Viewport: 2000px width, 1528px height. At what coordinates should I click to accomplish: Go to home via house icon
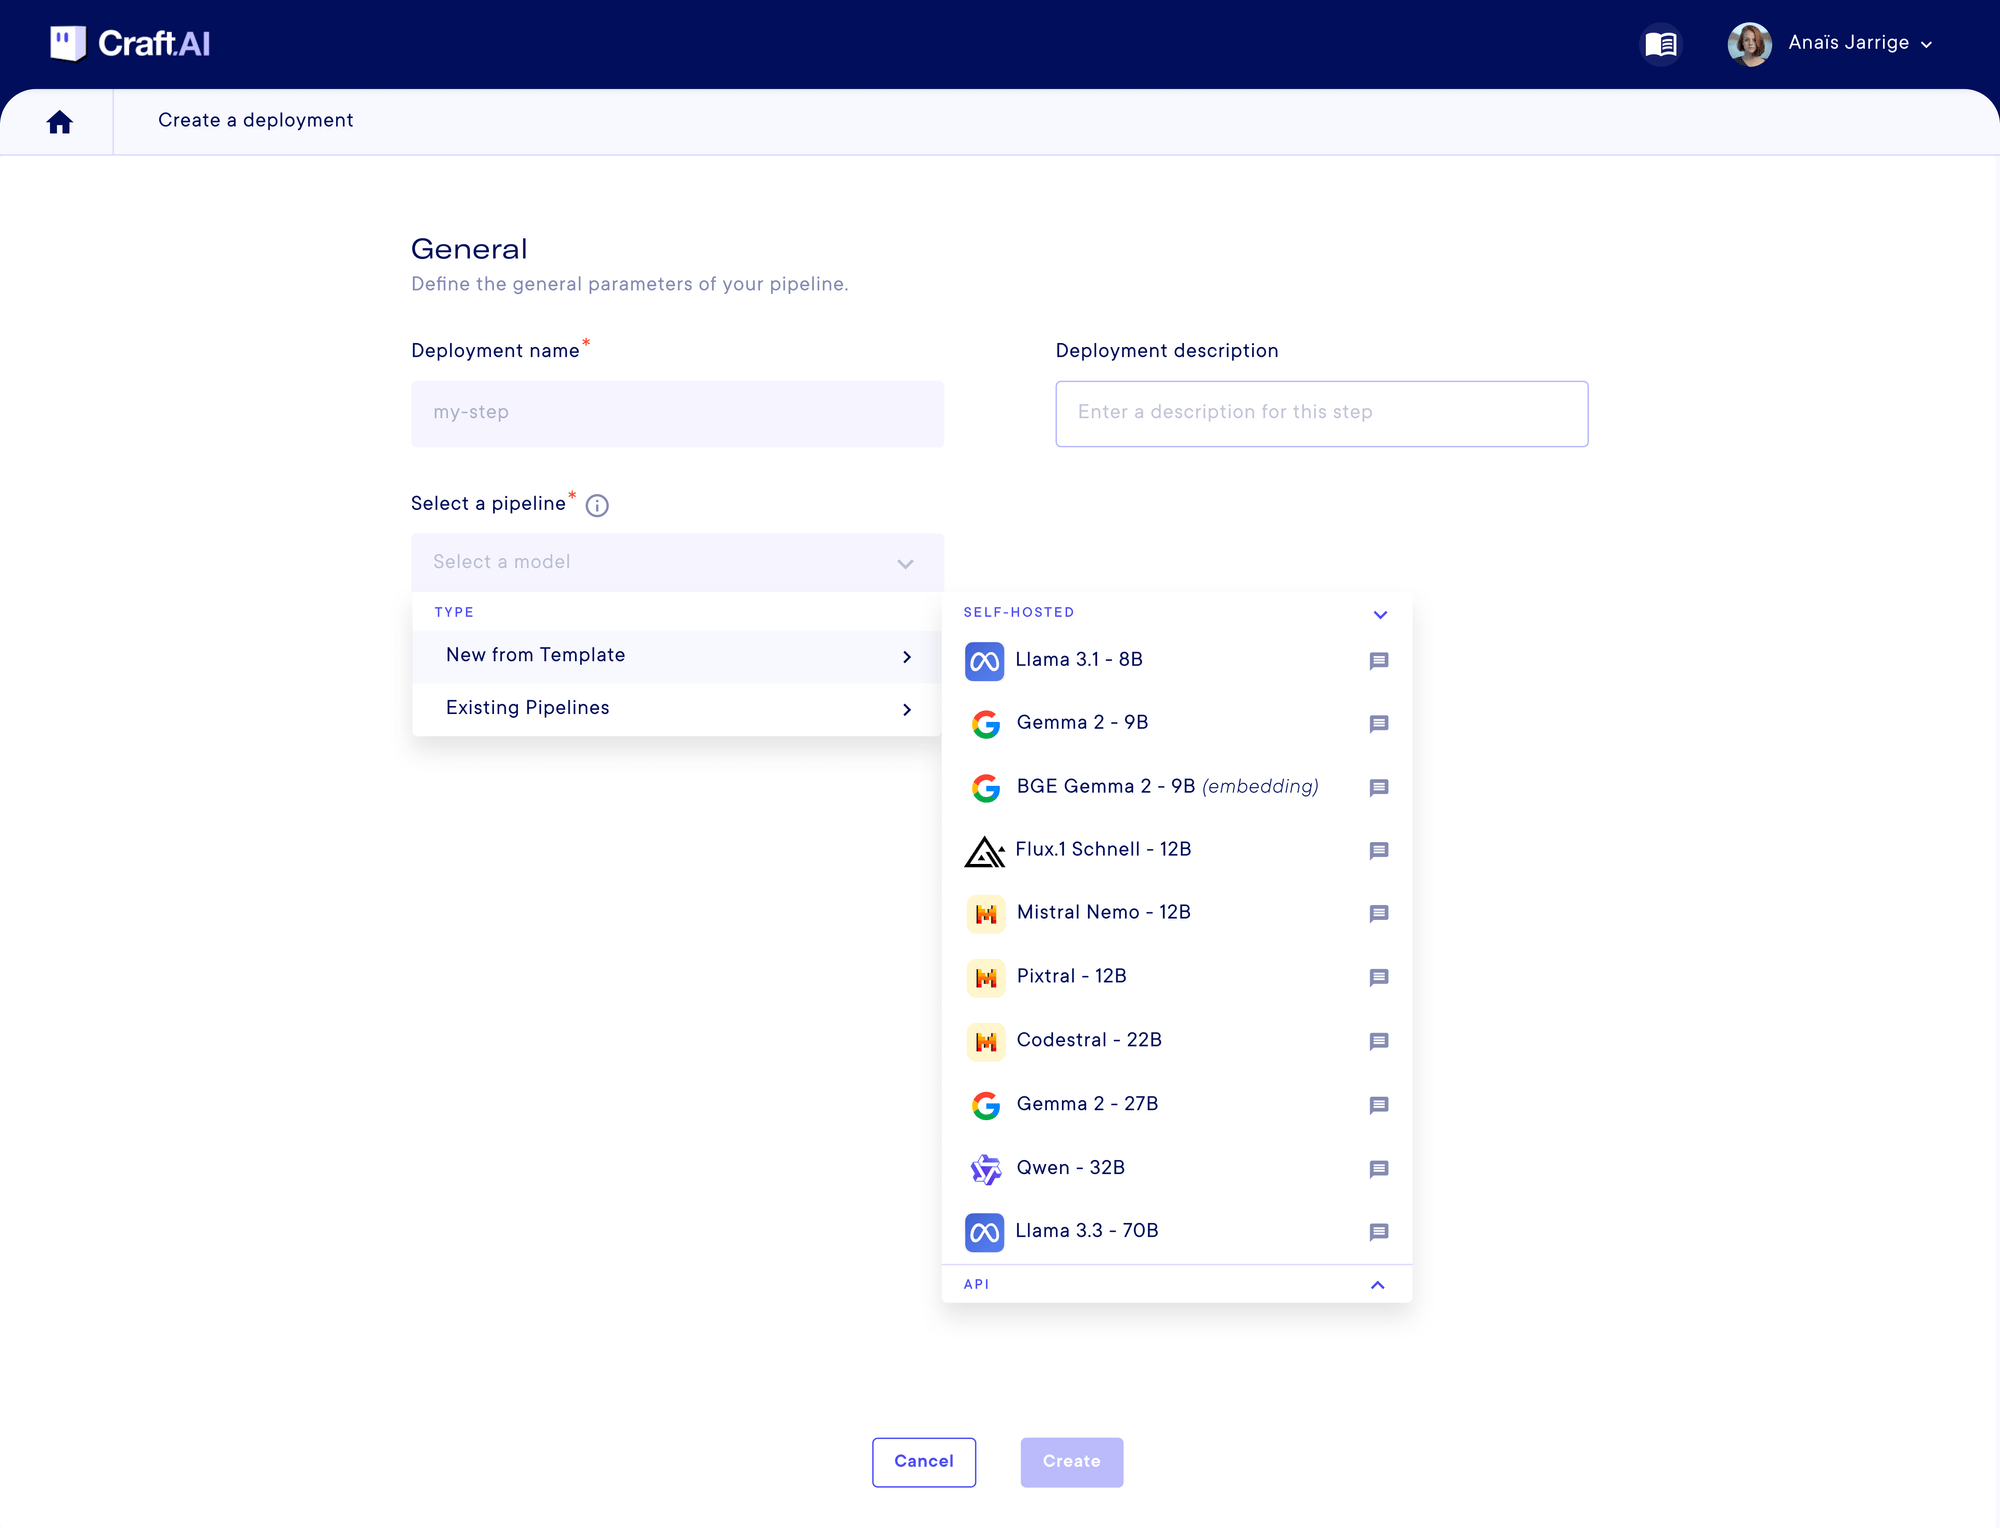coord(60,122)
